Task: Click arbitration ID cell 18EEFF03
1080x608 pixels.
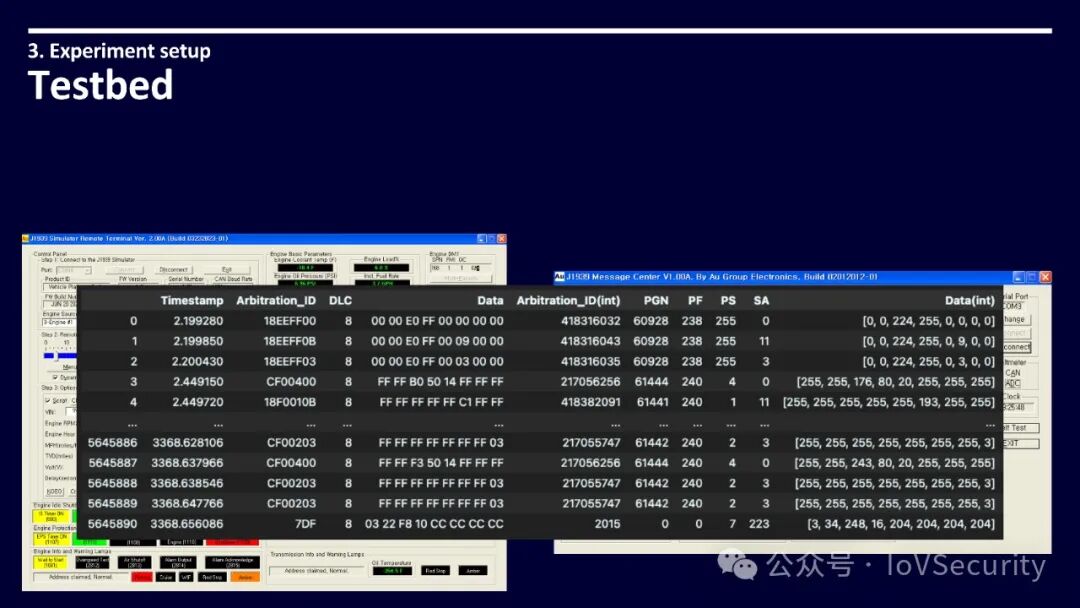Action: [x=290, y=361]
